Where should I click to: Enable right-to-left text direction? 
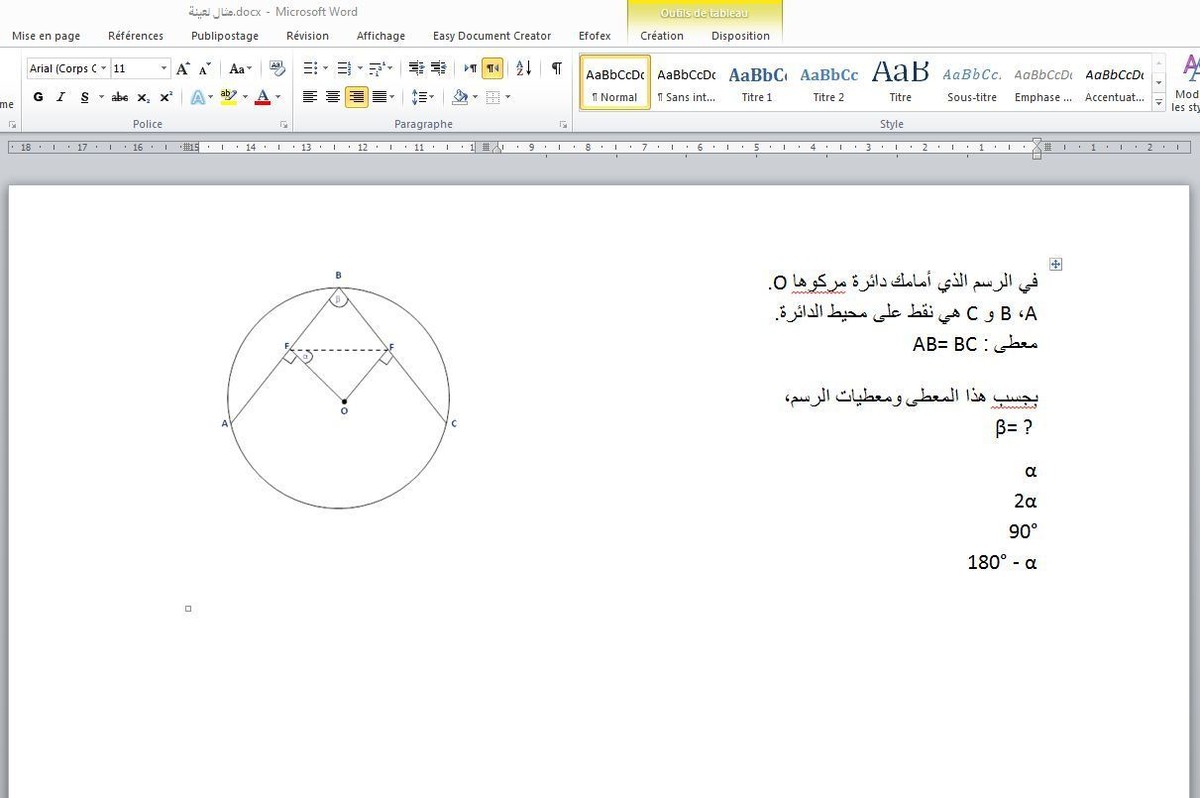[492, 68]
